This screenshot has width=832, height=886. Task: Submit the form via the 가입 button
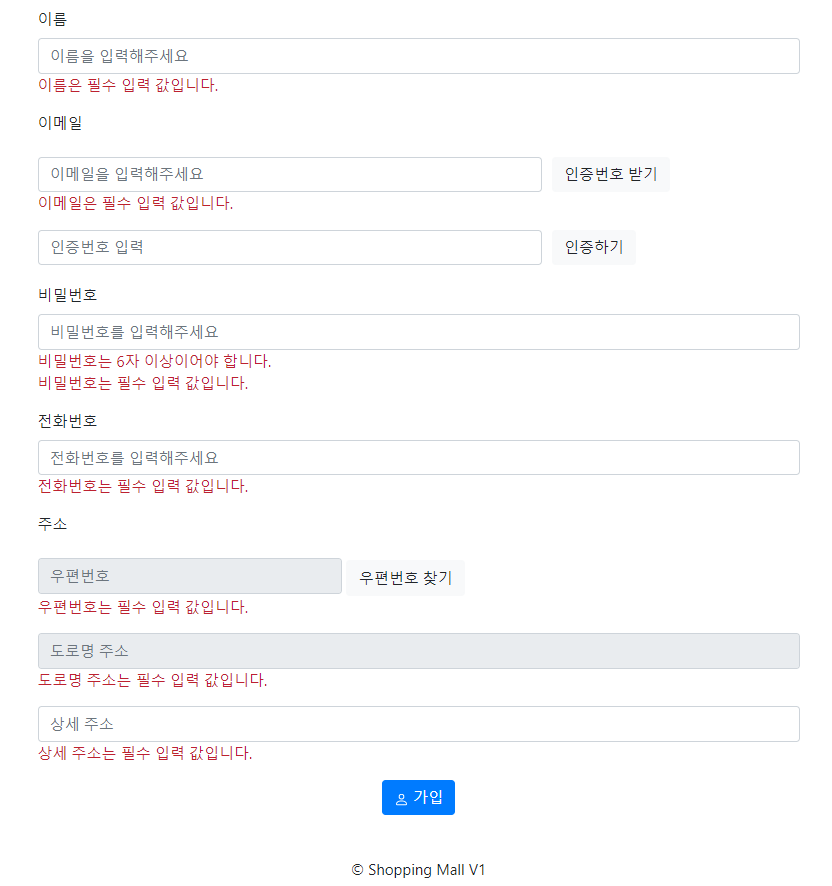pos(418,797)
